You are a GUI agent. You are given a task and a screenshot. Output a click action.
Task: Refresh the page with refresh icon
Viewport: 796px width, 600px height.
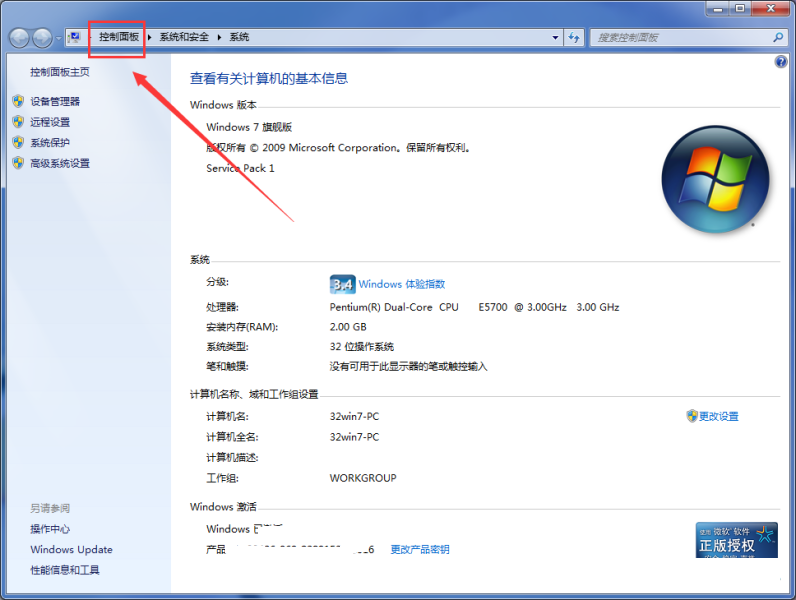tap(574, 37)
